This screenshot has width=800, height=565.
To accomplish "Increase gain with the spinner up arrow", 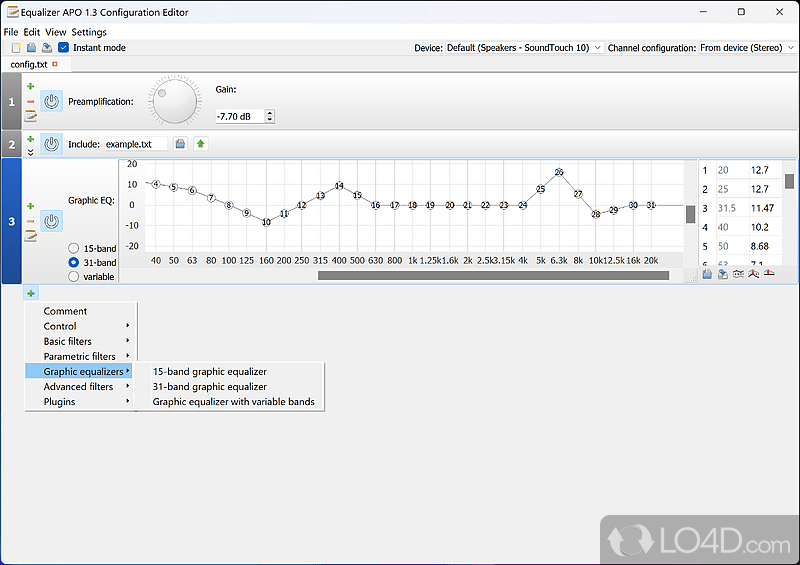I will pyautogui.click(x=270, y=113).
